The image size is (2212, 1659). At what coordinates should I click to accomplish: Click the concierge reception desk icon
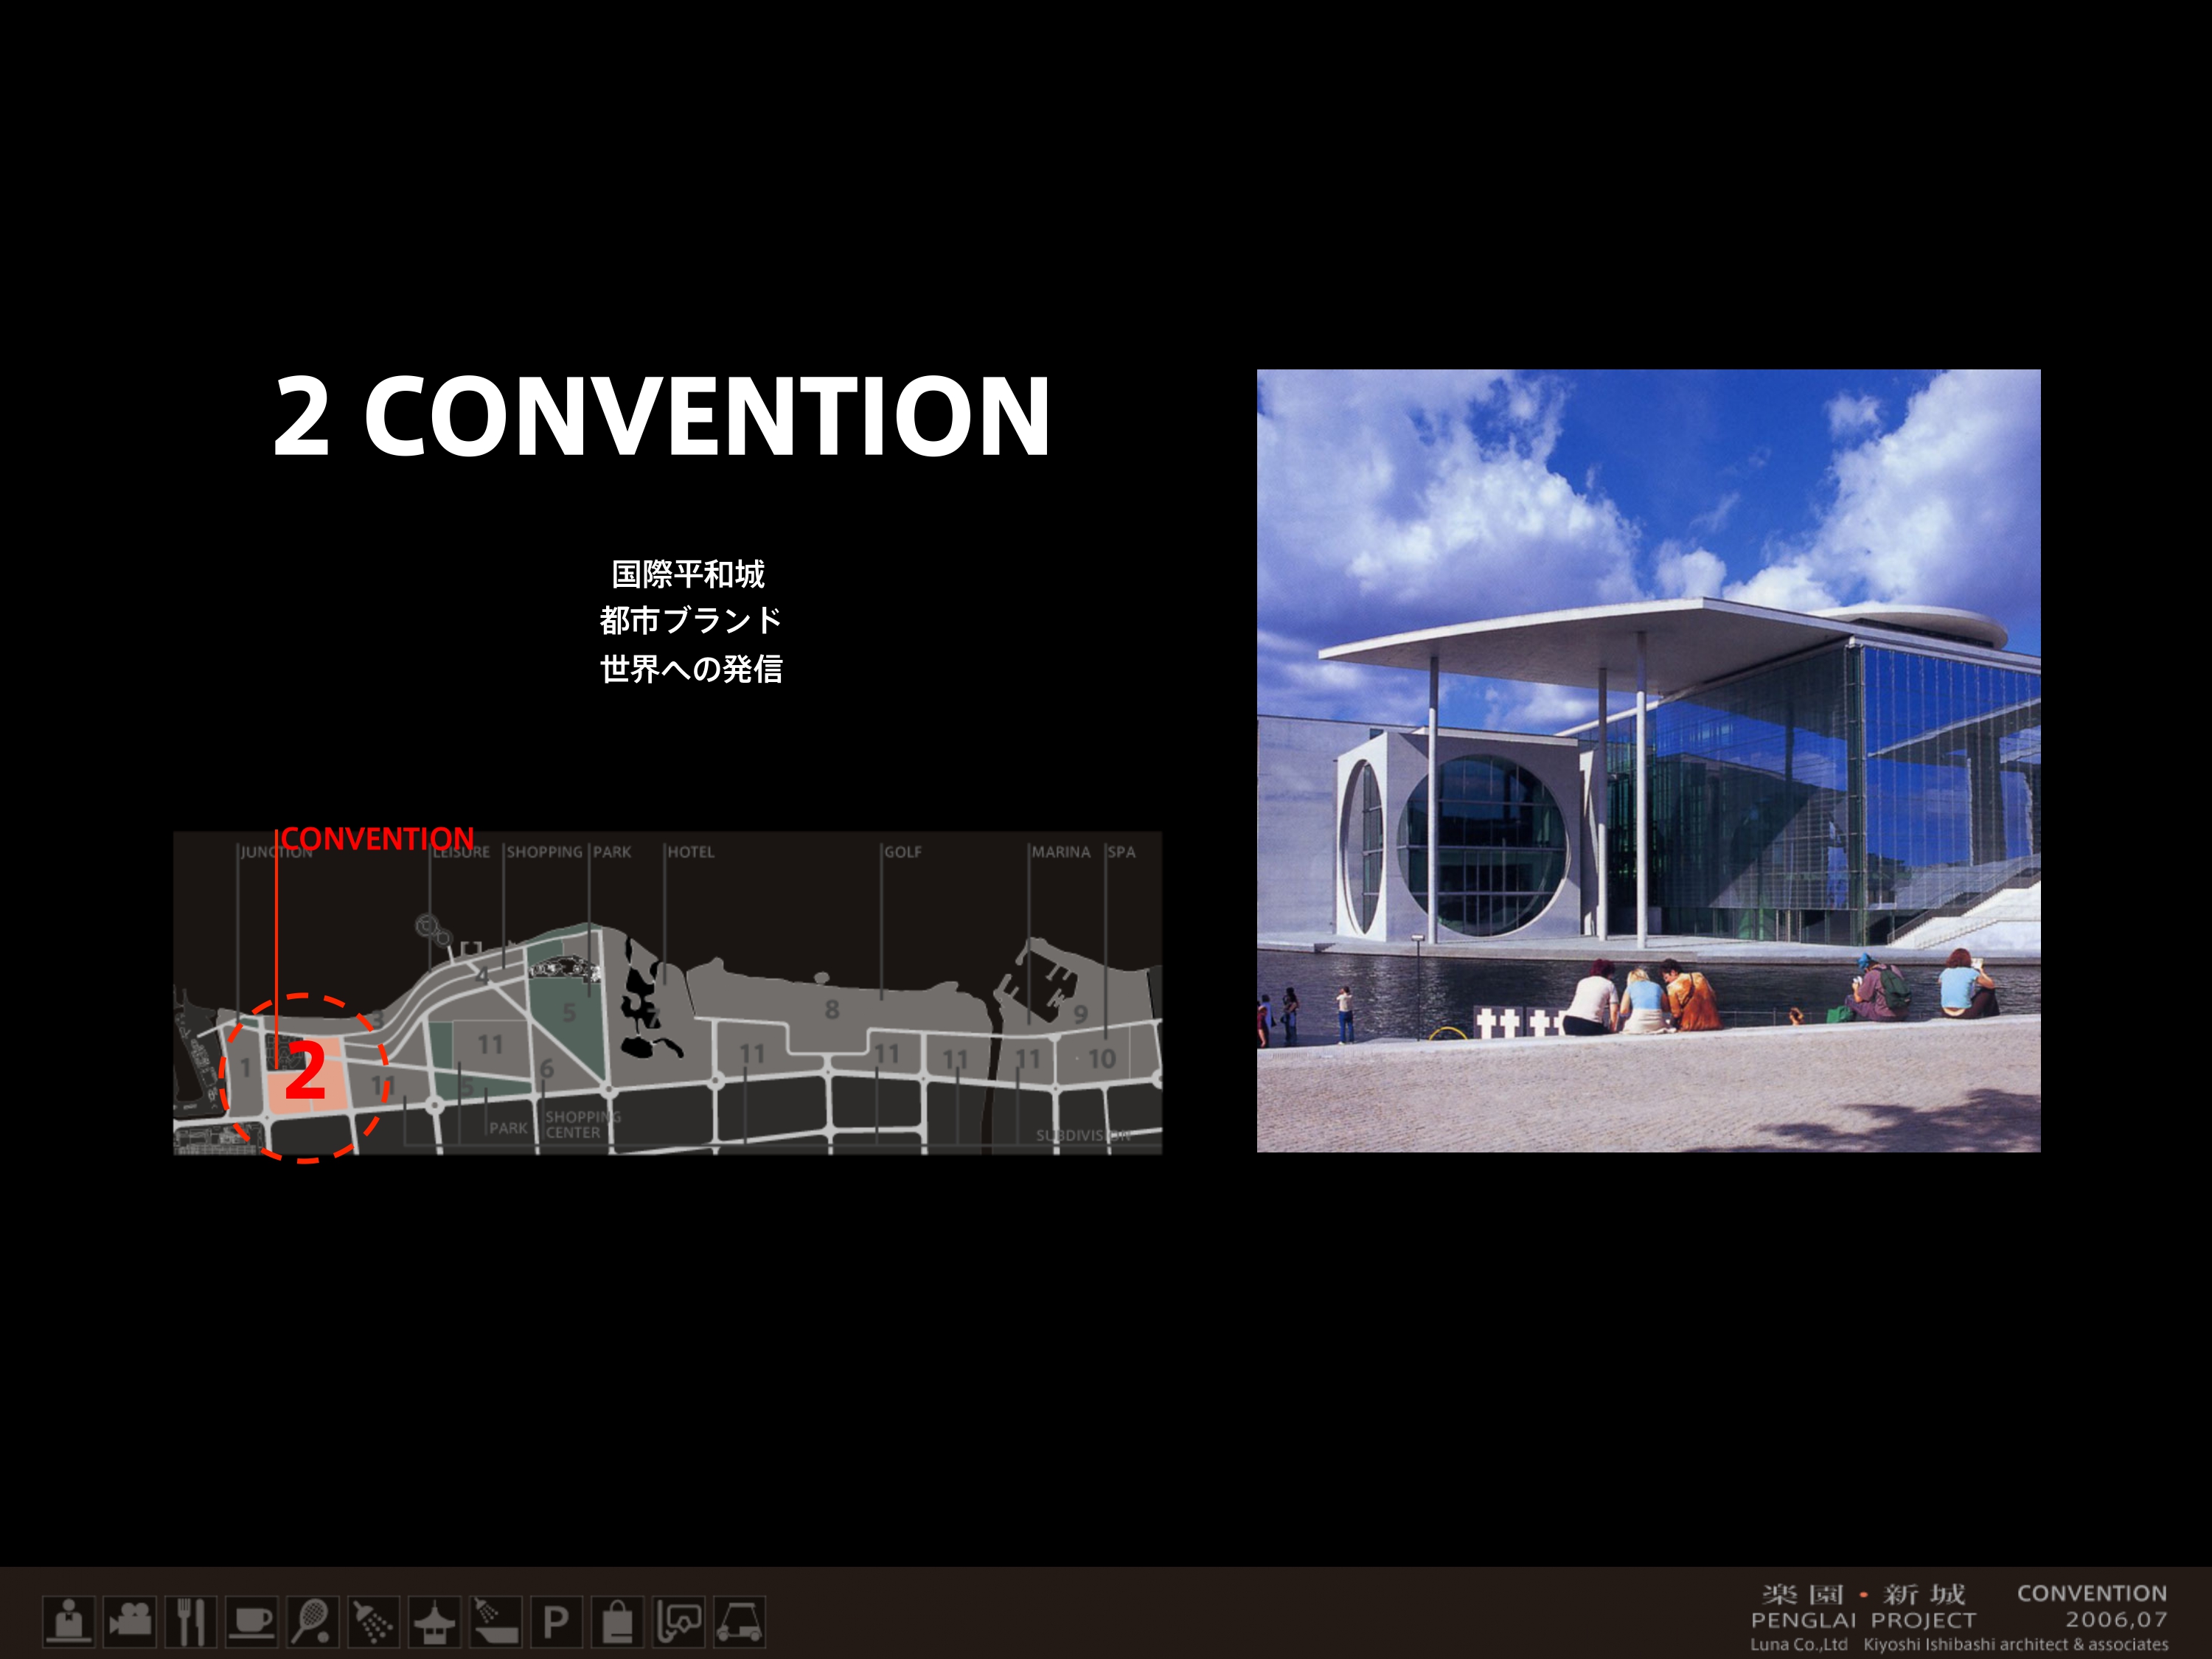tap(69, 1621)
